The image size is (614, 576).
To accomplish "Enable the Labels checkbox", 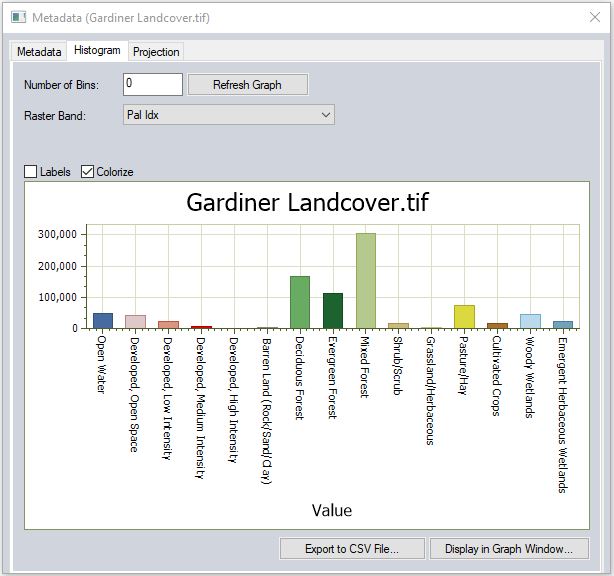I will 31,172.
